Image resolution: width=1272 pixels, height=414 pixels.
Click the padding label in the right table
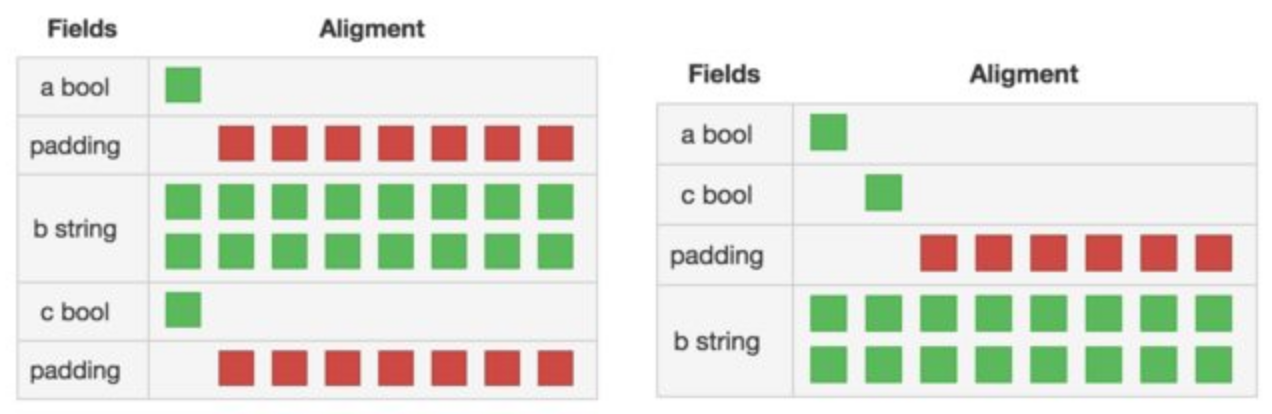click(716, 255)
